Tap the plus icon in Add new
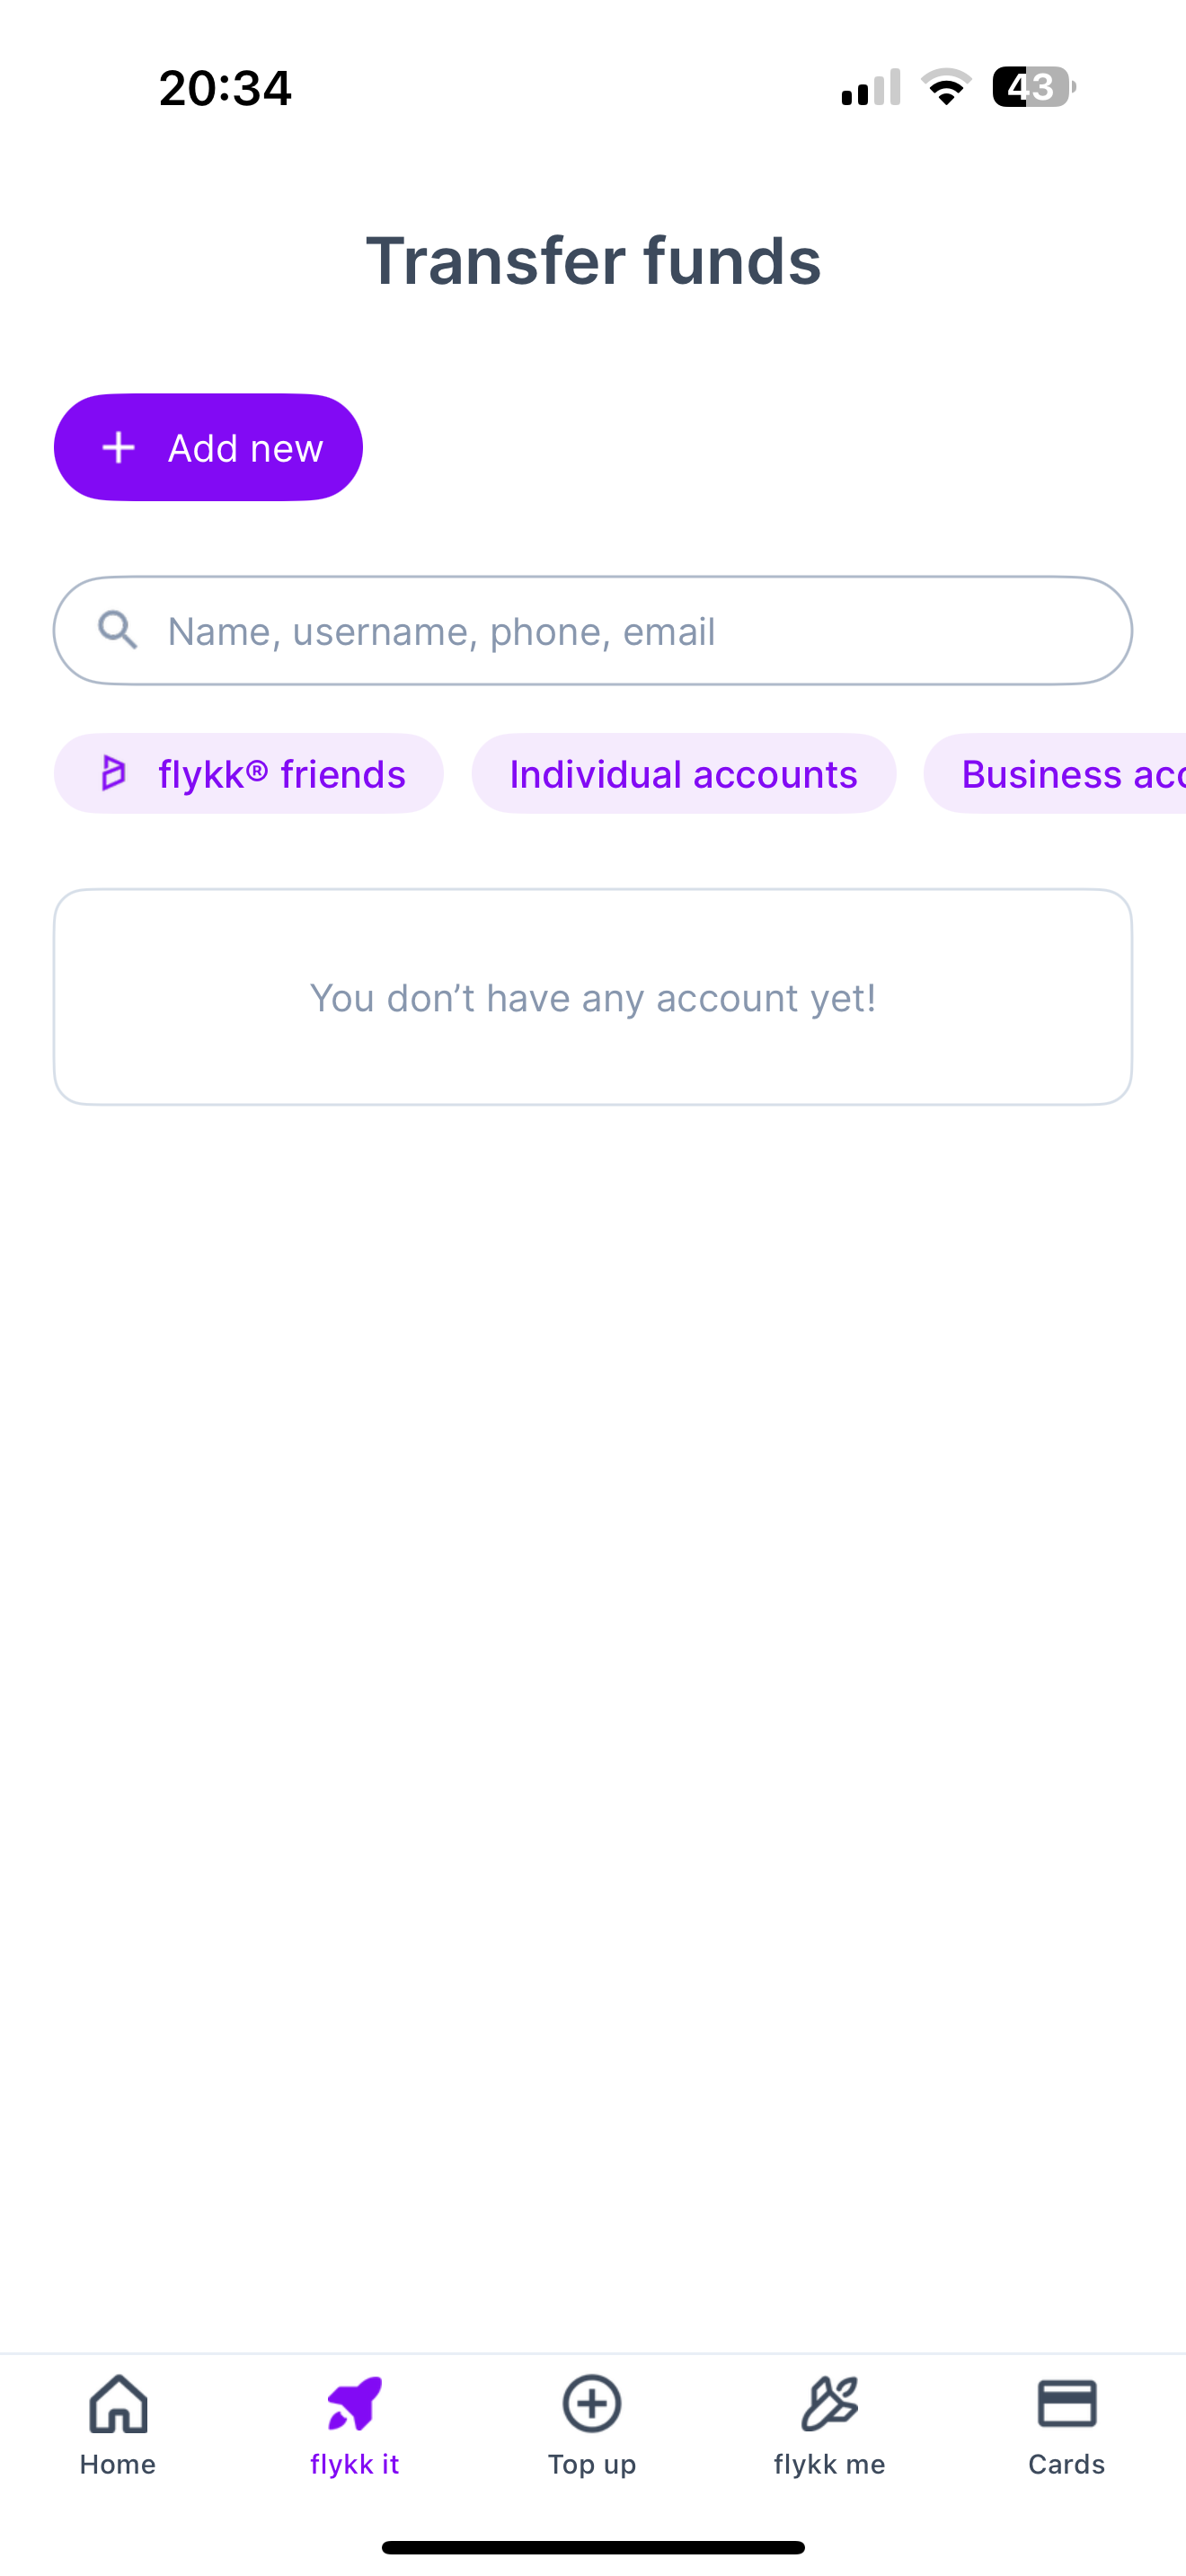The image size is (1186, 2576). [119, 447]
